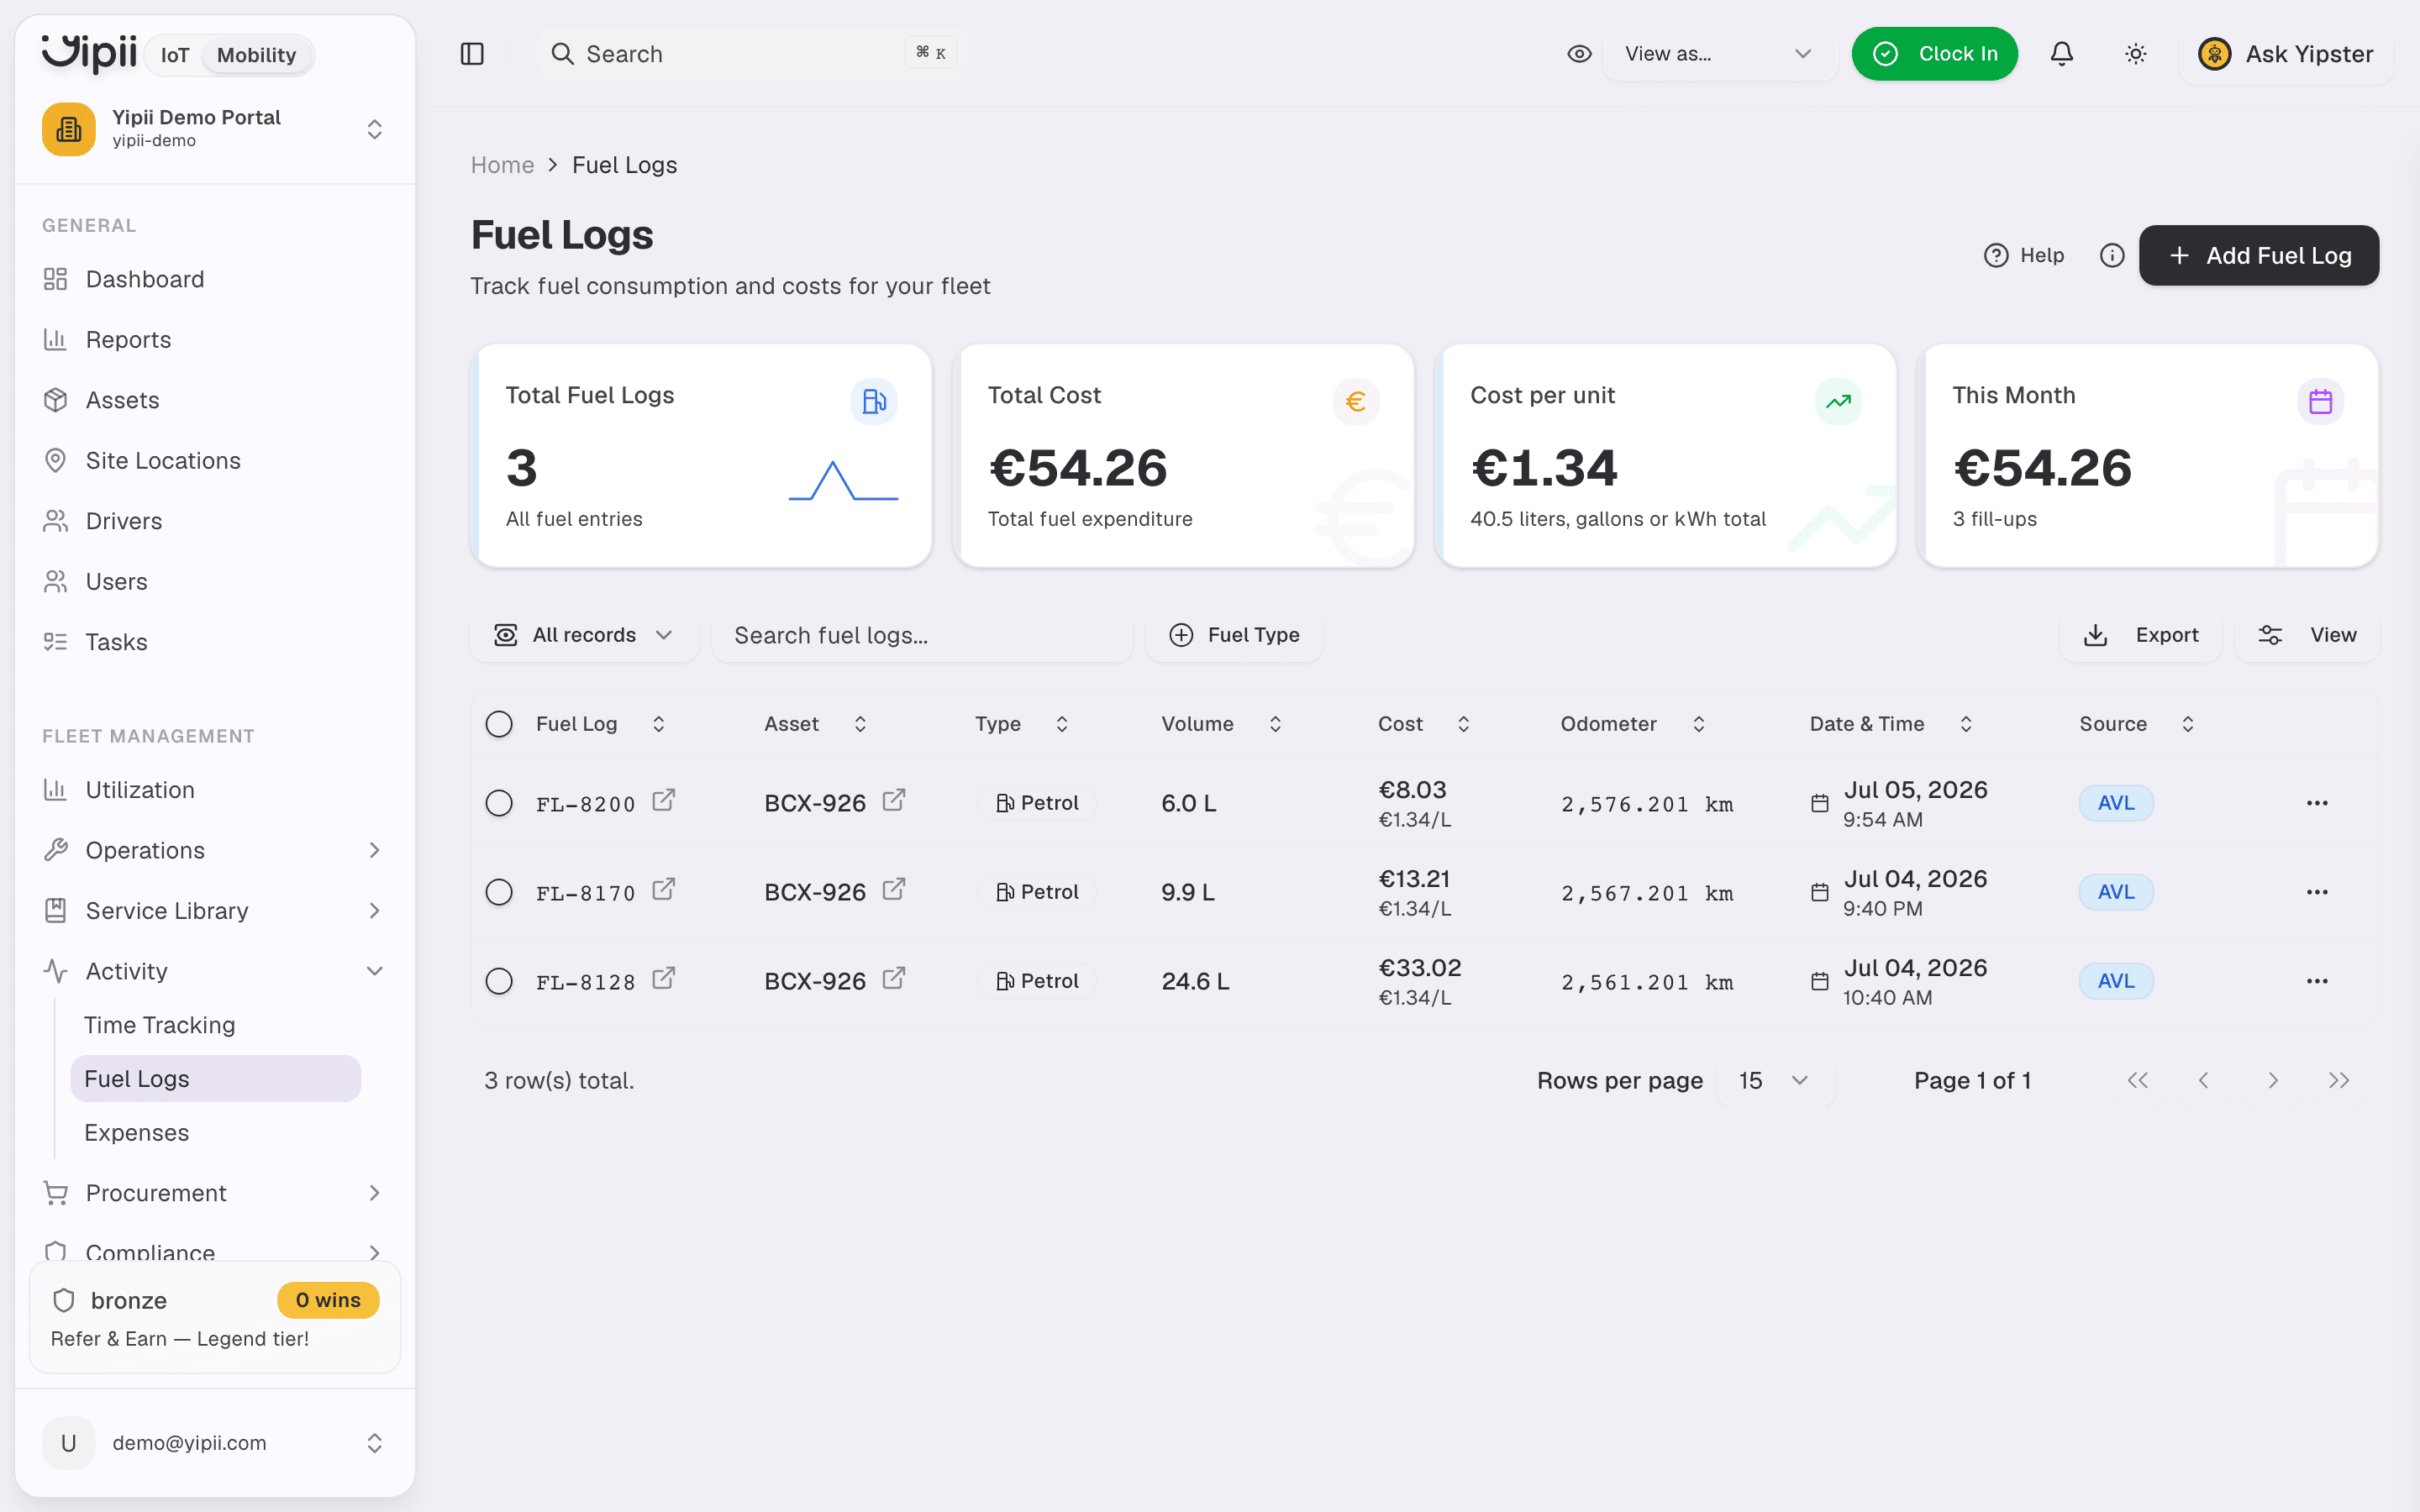
Task: Expand the Operations menu
Action: pos(214,850)
